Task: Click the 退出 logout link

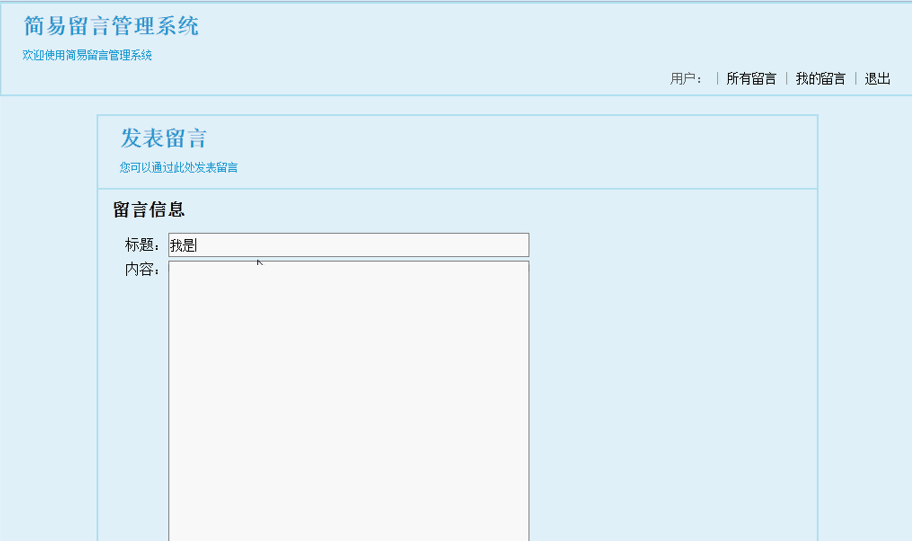Action: tap(877, 79)
